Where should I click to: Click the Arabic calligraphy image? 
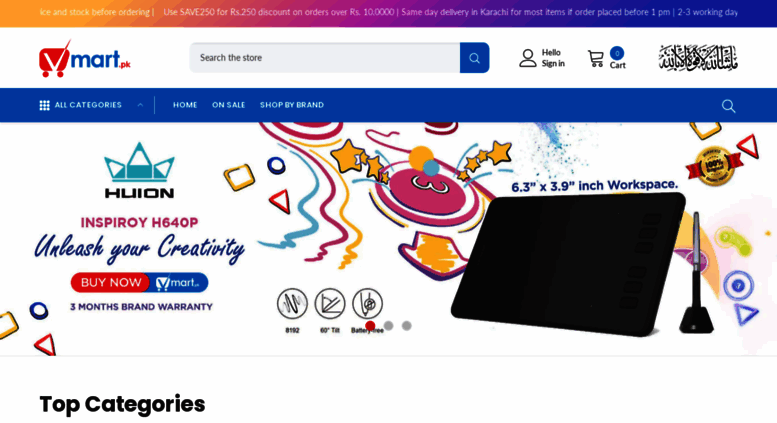click(x=698, y=58)
